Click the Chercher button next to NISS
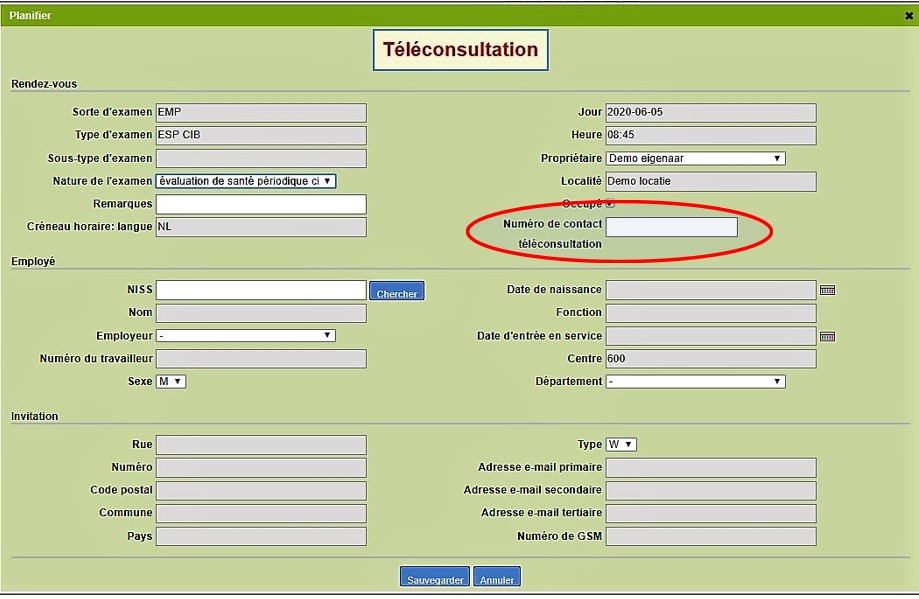Viewport: 919px width, 599px height. (x=397, y=291)
